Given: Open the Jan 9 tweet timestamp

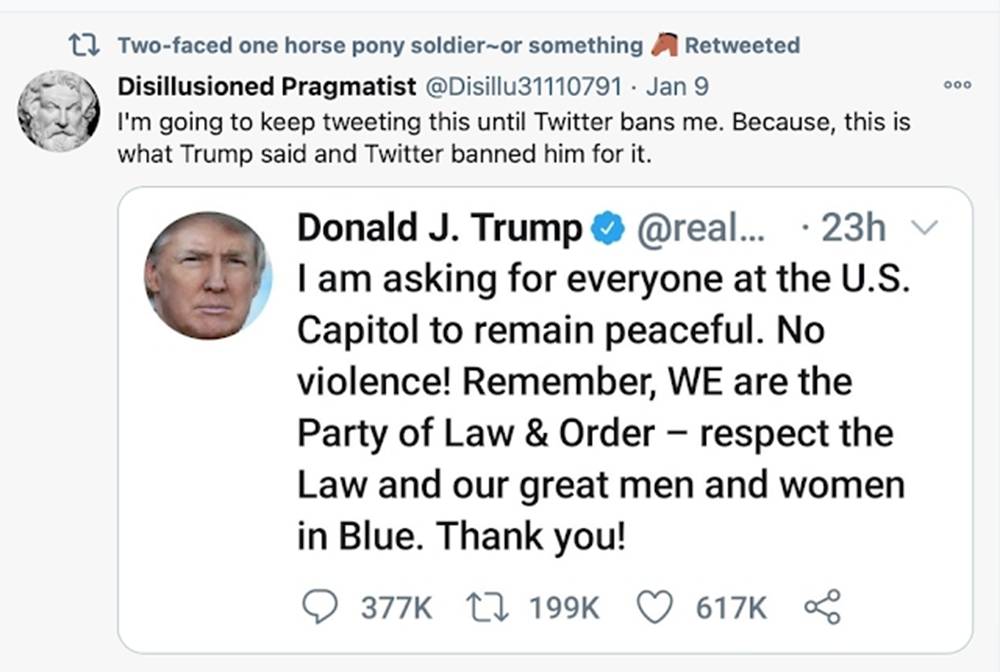Looking at the screenshot, I should (677, 87).
